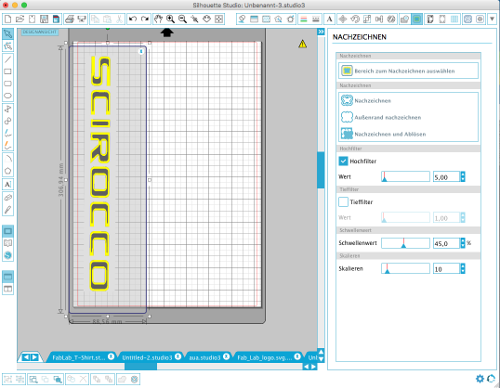This screenshot has height=388, width=500.
Task: Select the Pan hand tool
Action: [158, 19]
